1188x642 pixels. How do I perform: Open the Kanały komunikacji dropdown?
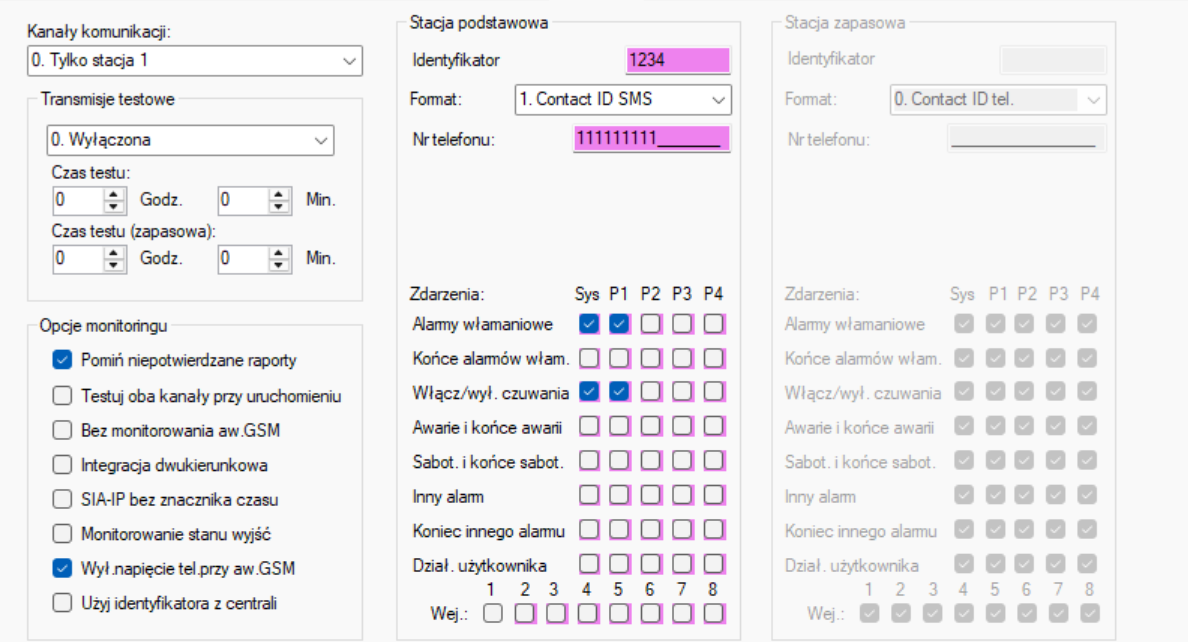tap(195, 61)
